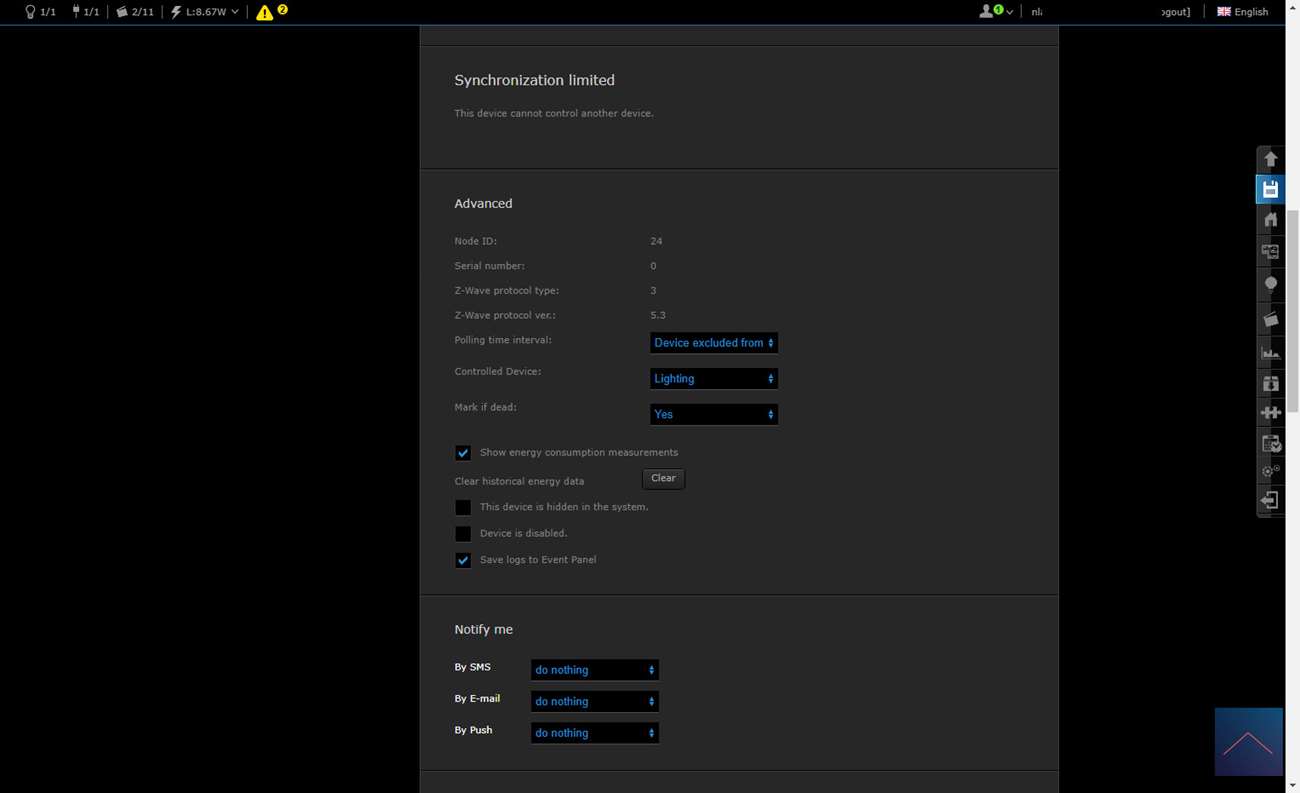Open the user account menu in top bar

pos(995,12)
